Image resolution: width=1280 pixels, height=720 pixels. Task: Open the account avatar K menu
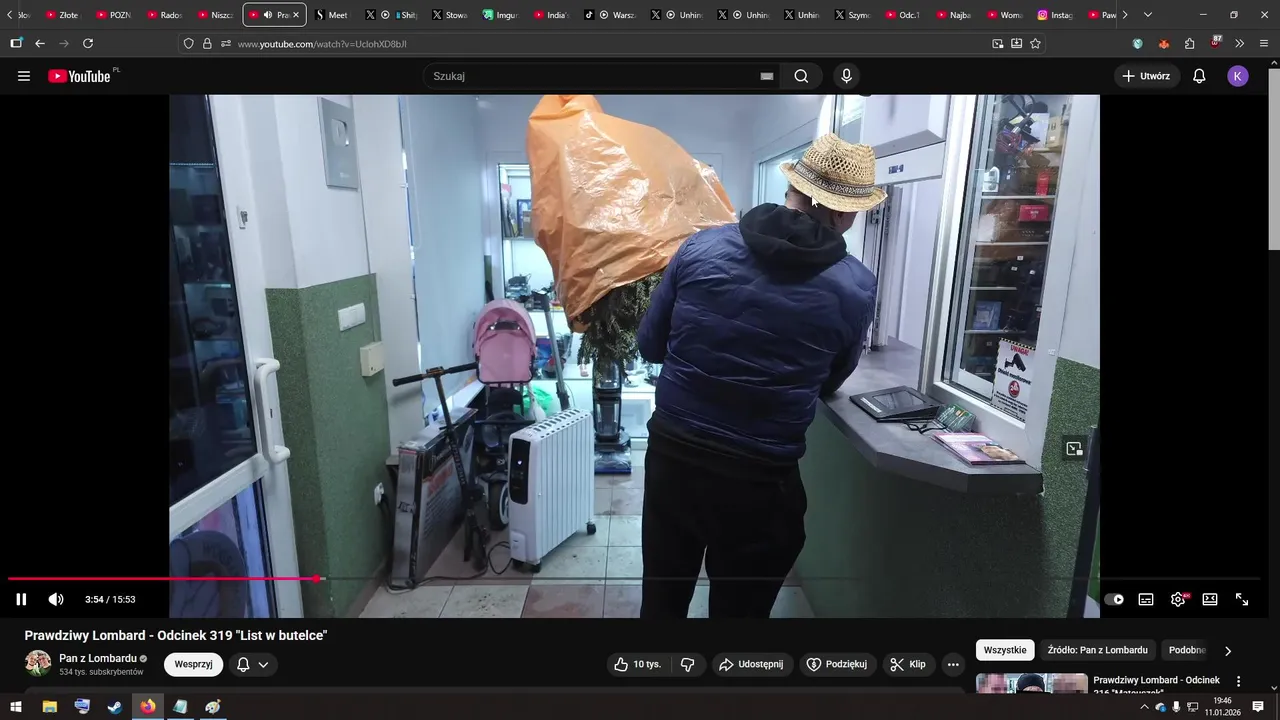(1238, 76)
